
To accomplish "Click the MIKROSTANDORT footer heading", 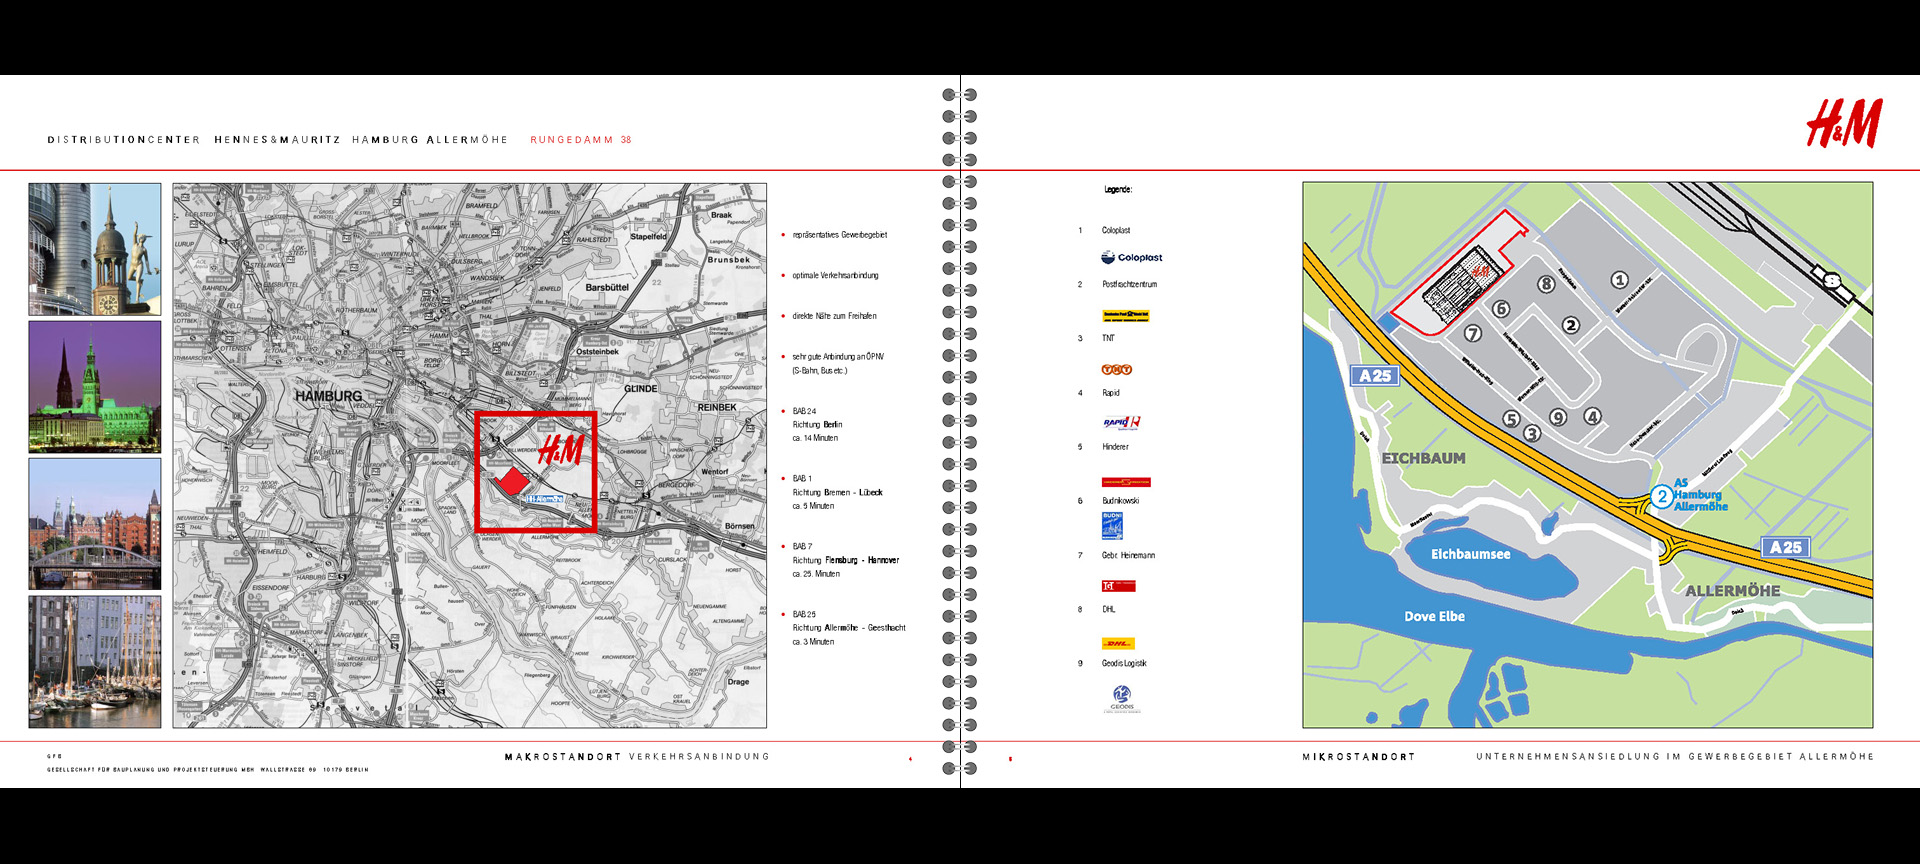I will (1358, 757).
